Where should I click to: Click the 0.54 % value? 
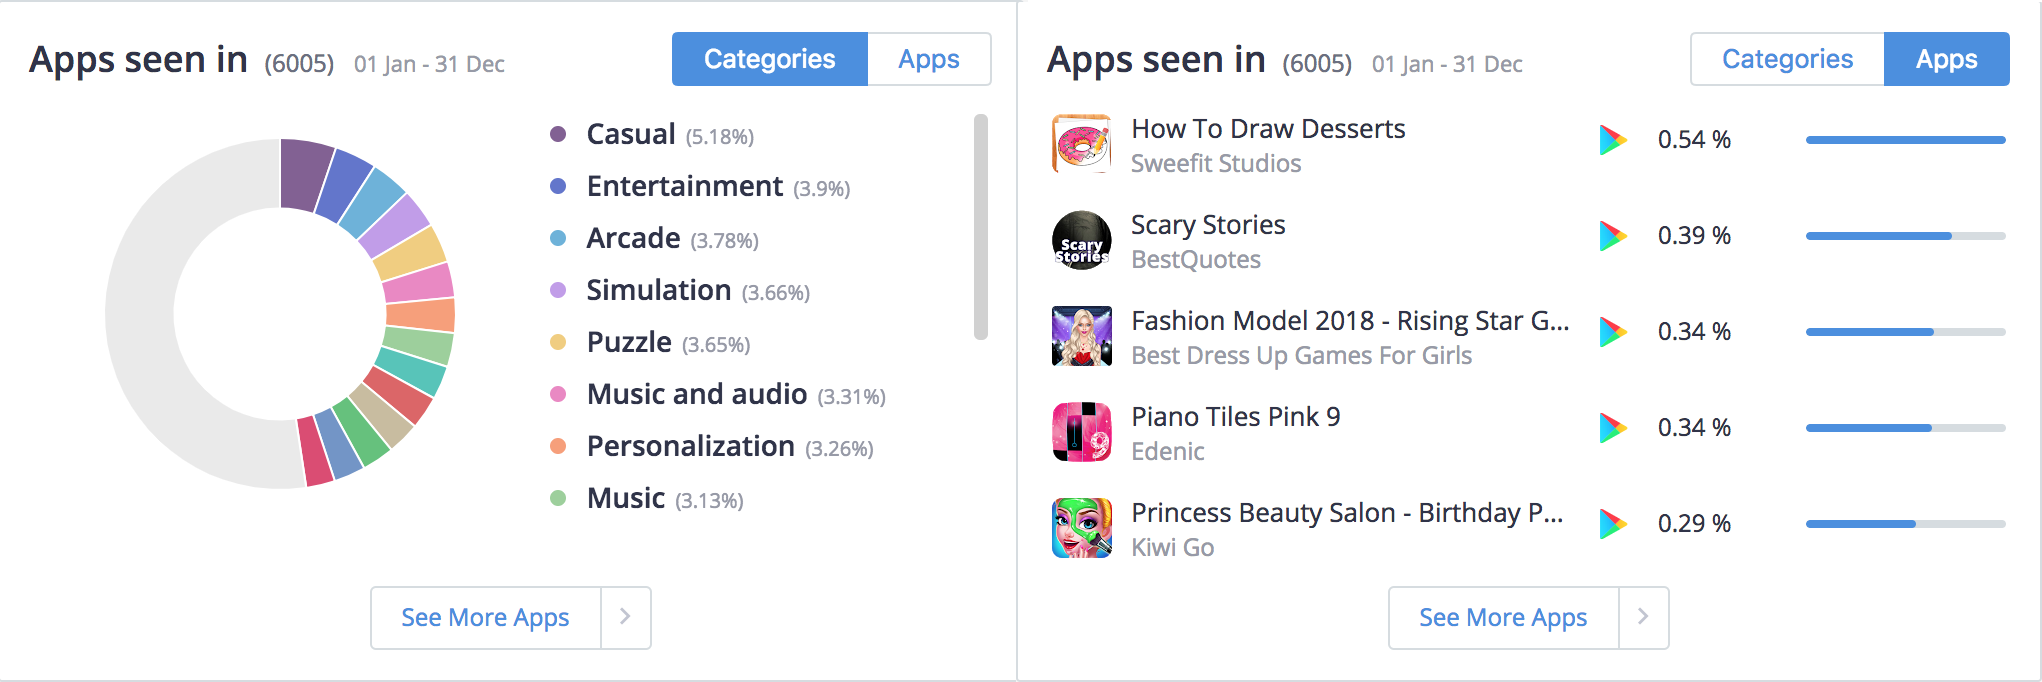[x=1694, y=140]
